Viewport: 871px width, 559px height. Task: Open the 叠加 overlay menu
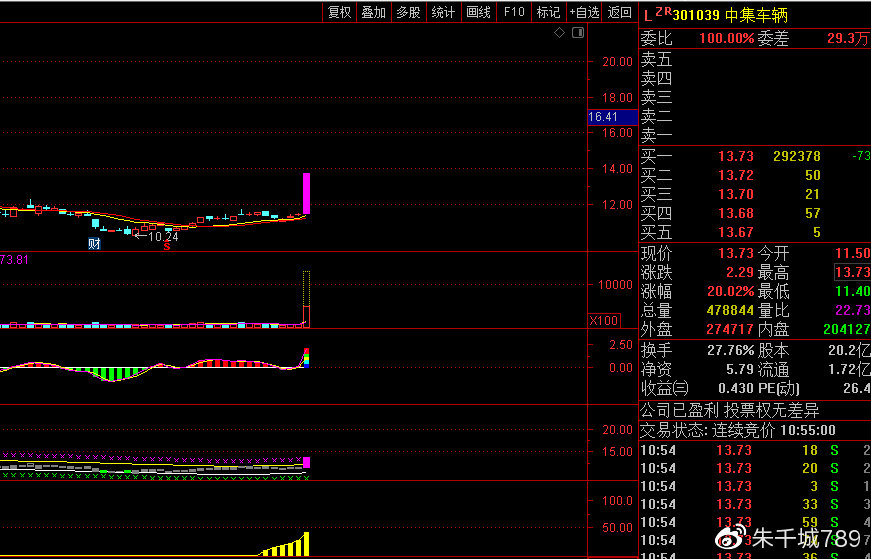tap(374, 12)
